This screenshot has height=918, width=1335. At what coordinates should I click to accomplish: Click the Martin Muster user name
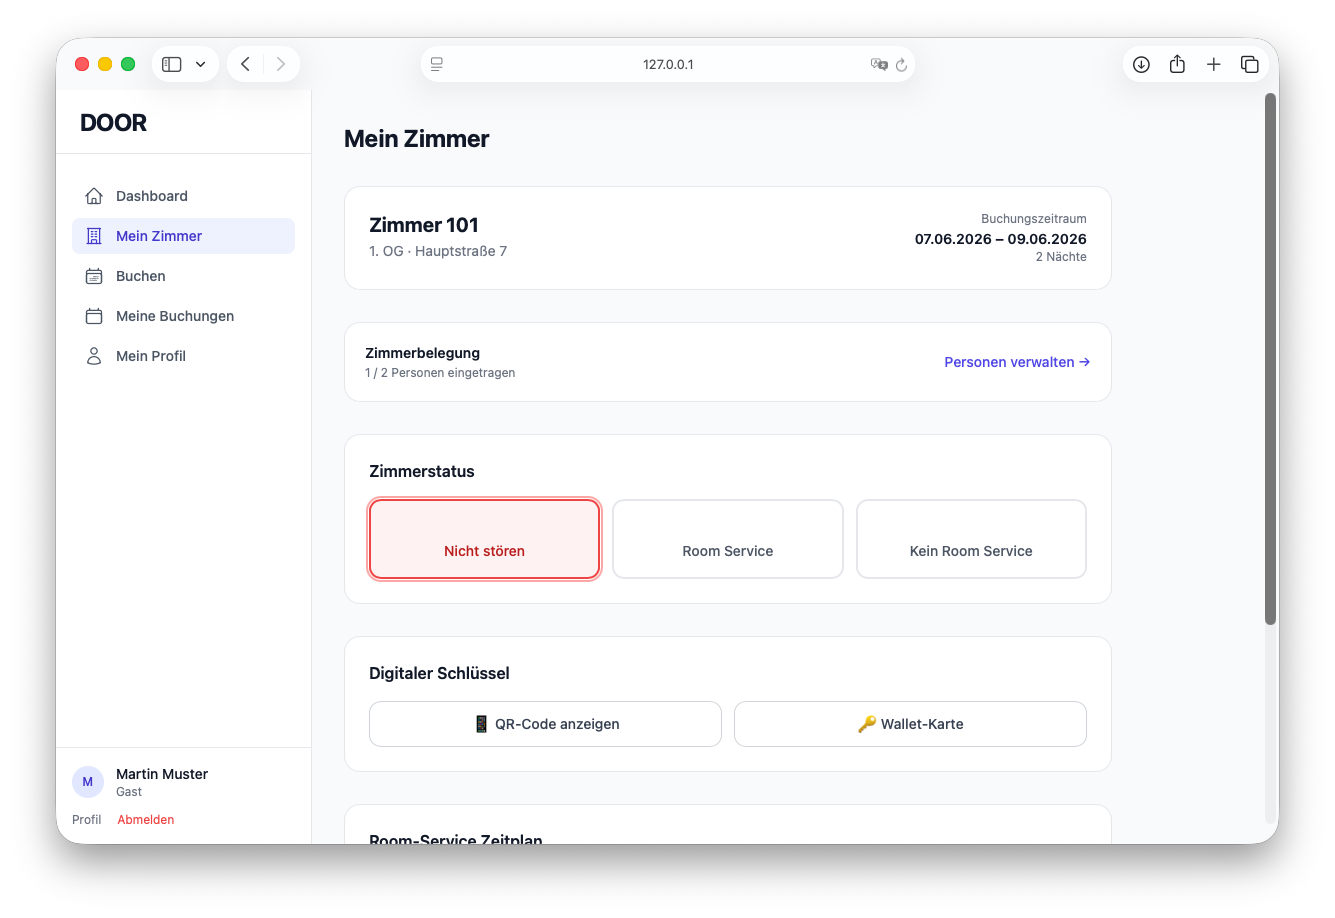162,774
